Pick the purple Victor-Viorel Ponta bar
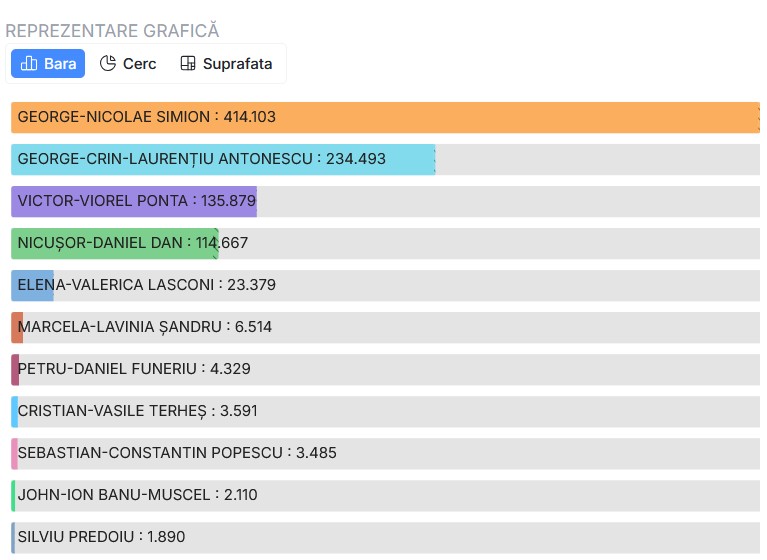767x560 pixels. pos(133,201)
